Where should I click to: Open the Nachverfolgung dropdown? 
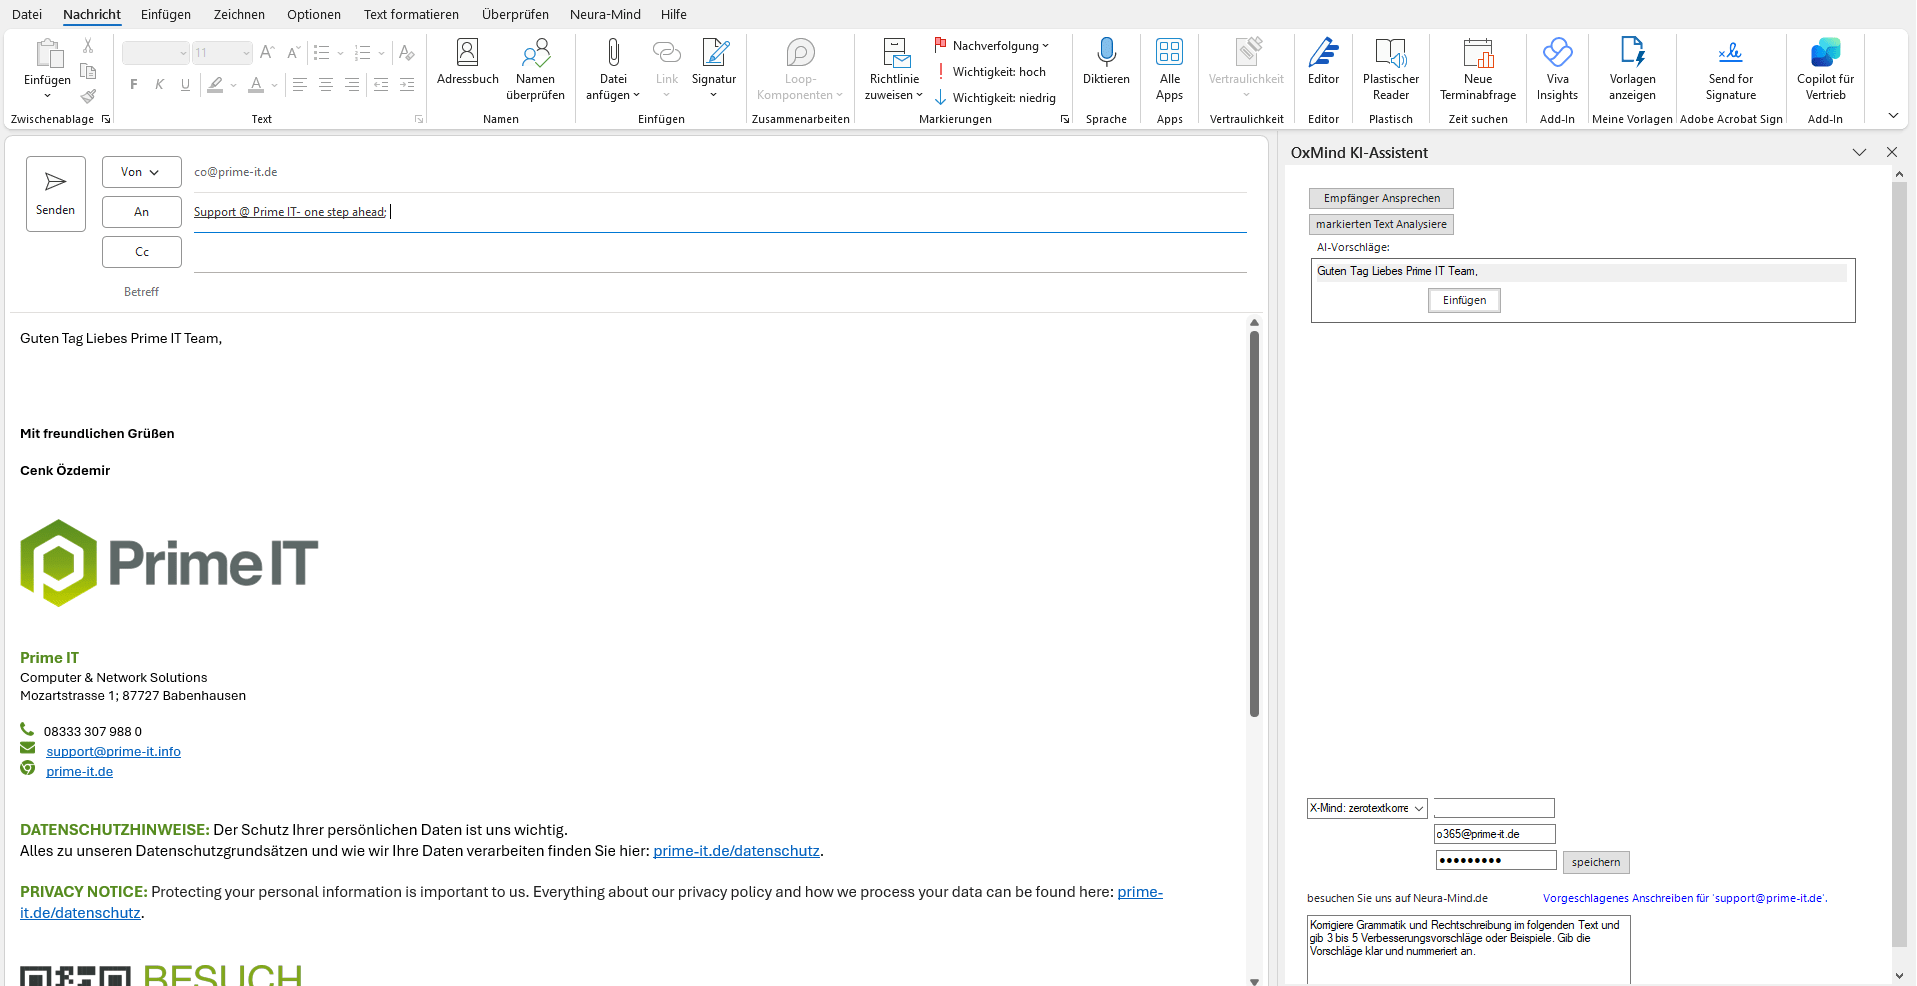(x=992, y=46)
